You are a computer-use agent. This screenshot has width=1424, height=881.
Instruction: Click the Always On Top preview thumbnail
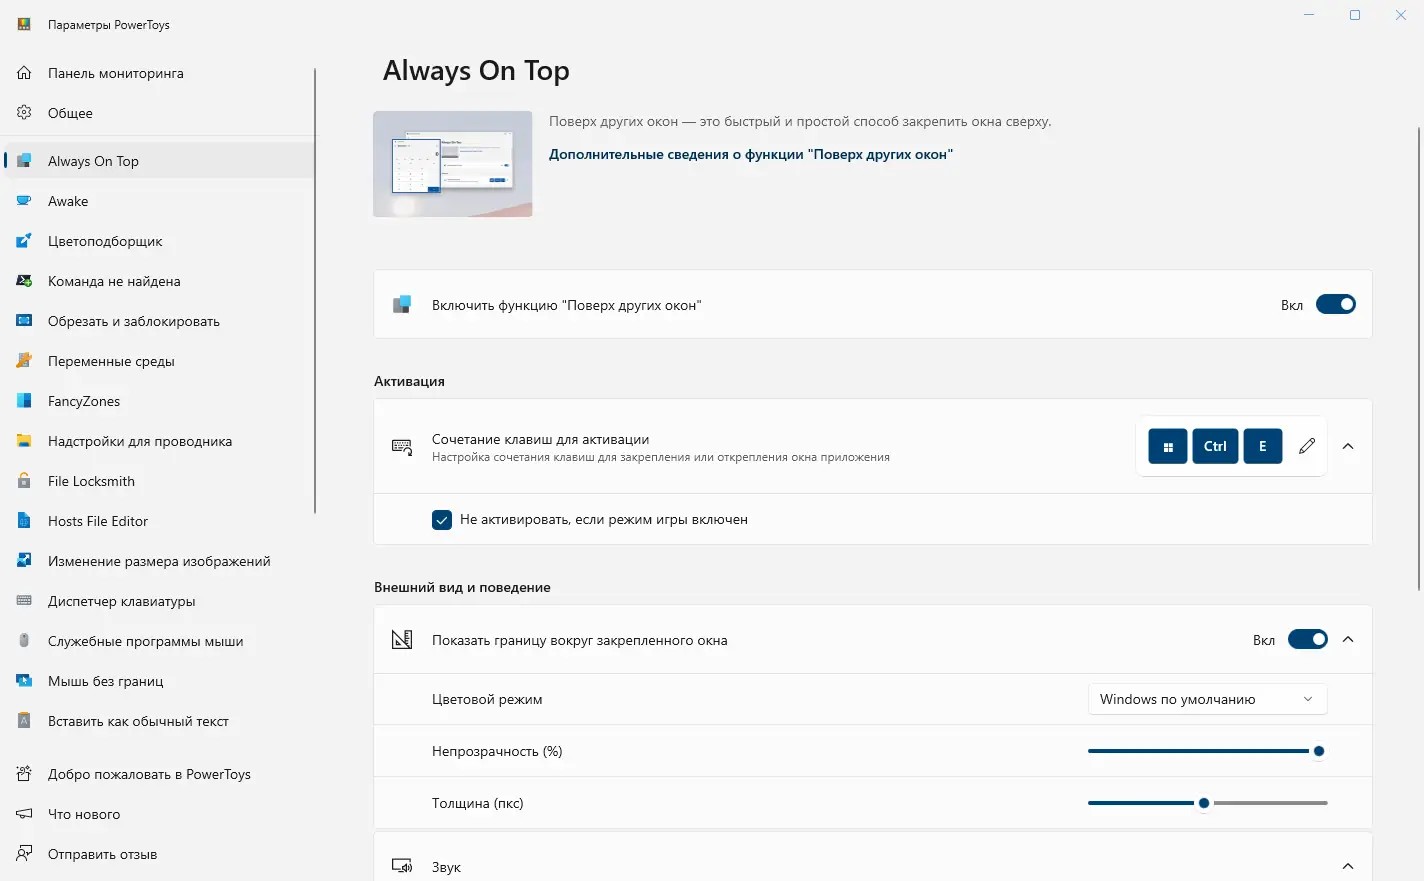453,164
